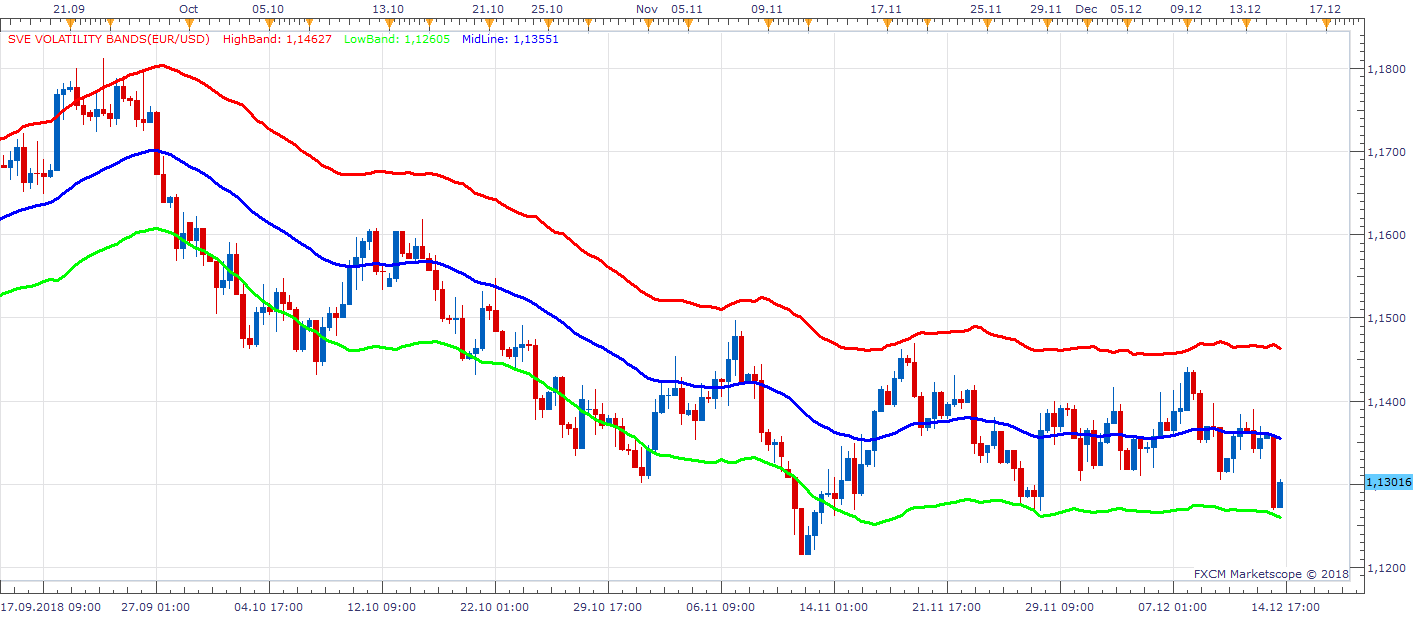The width and height of the screenshot is (1422, 619).
Task: Click the 29.11 date label on top axis
Action: point(1046,8)
